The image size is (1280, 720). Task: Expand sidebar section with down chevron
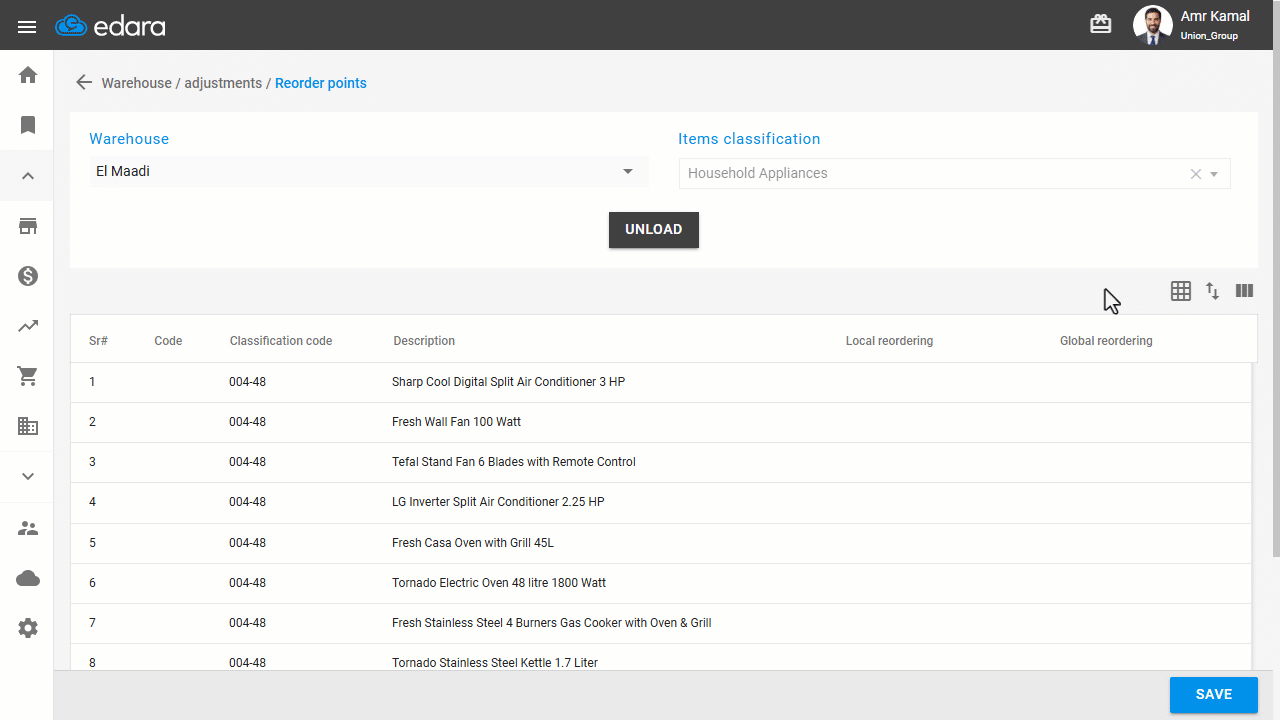click(x=28, y=477)
